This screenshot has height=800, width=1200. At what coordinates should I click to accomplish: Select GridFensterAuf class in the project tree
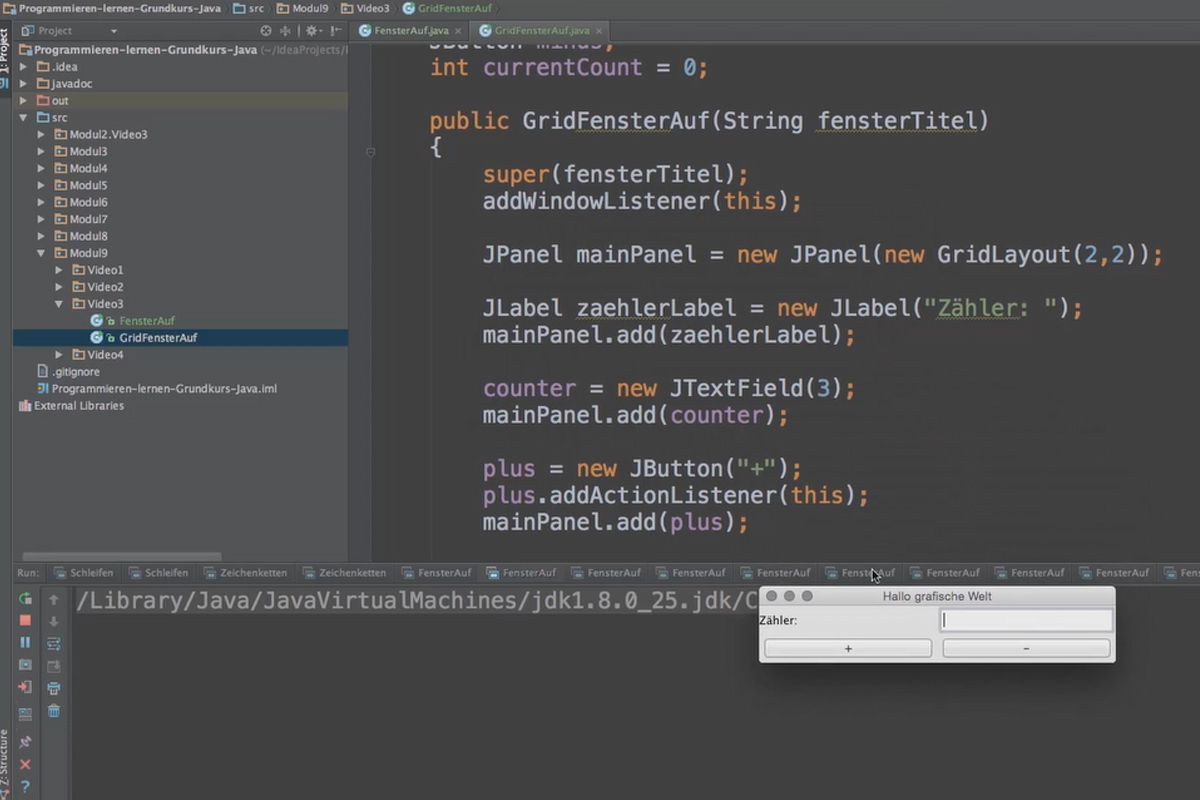[x=158, y=338]
